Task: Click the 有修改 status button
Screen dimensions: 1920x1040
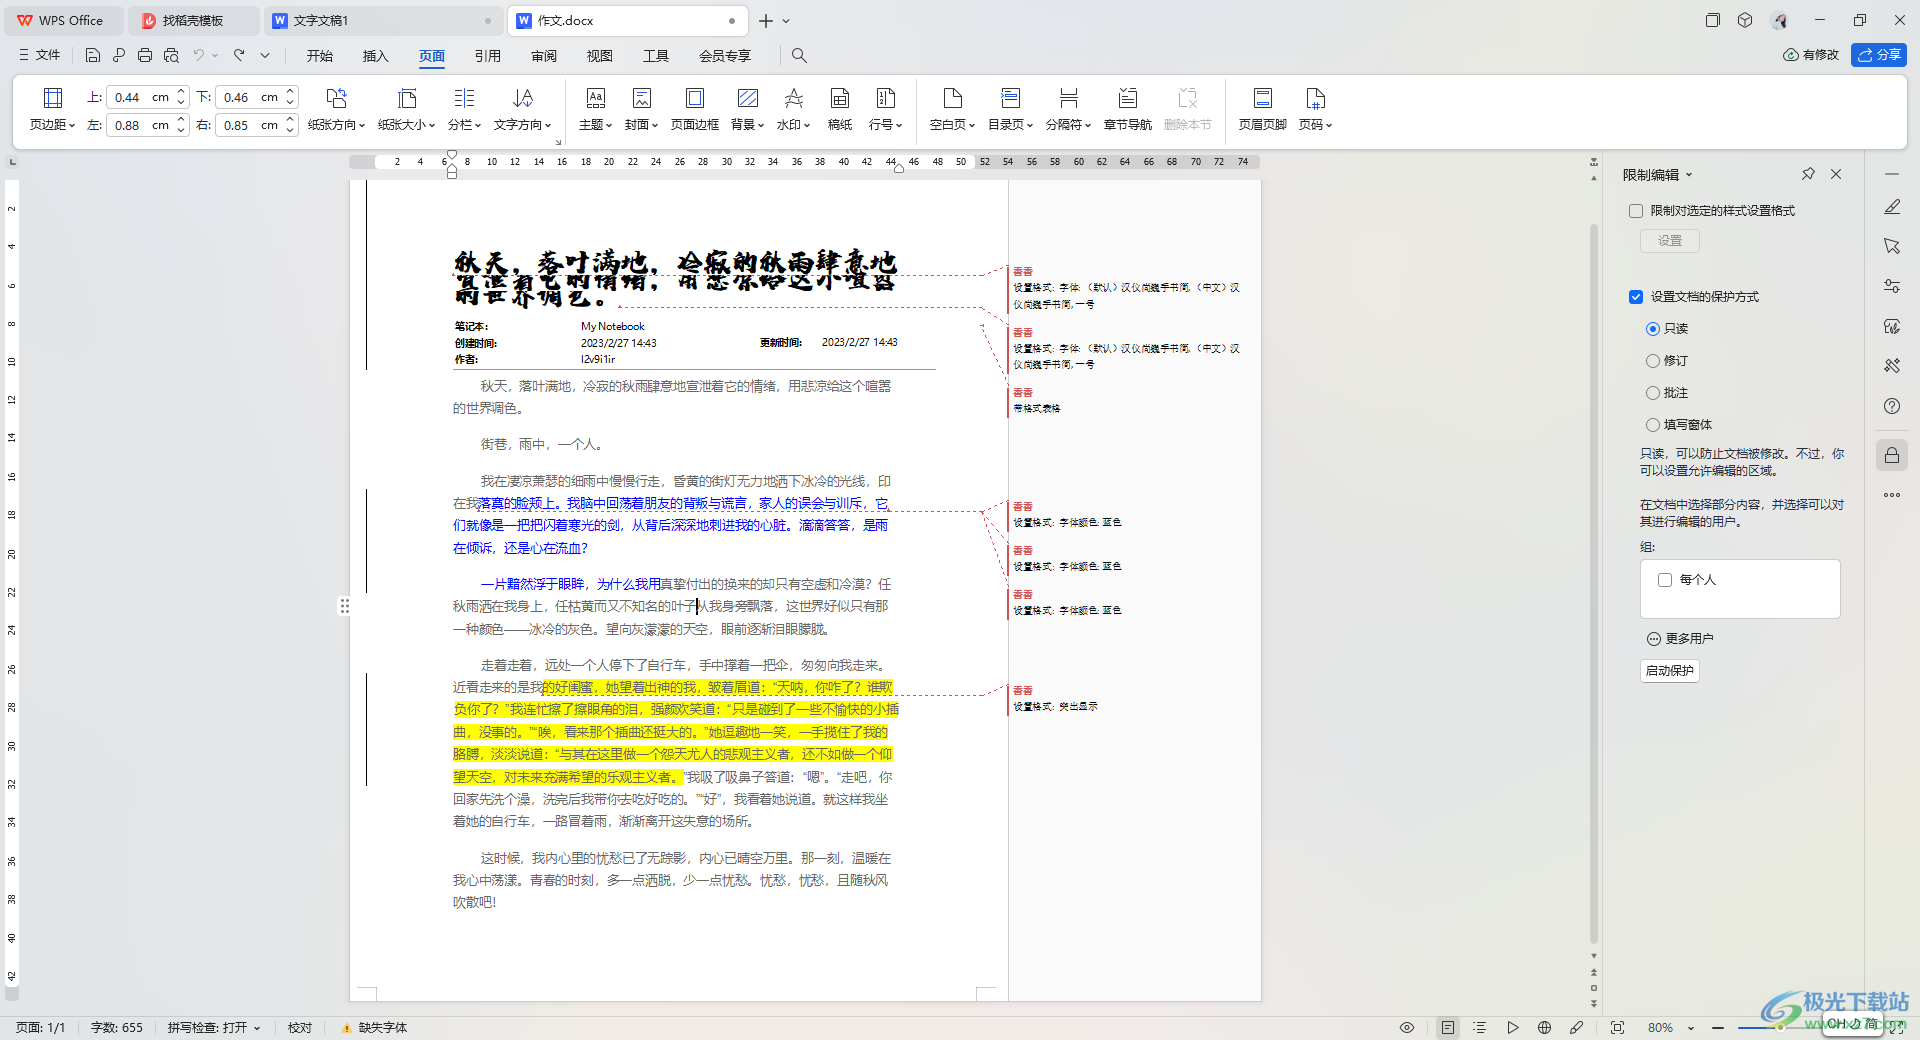Action: click(1811, 55)
